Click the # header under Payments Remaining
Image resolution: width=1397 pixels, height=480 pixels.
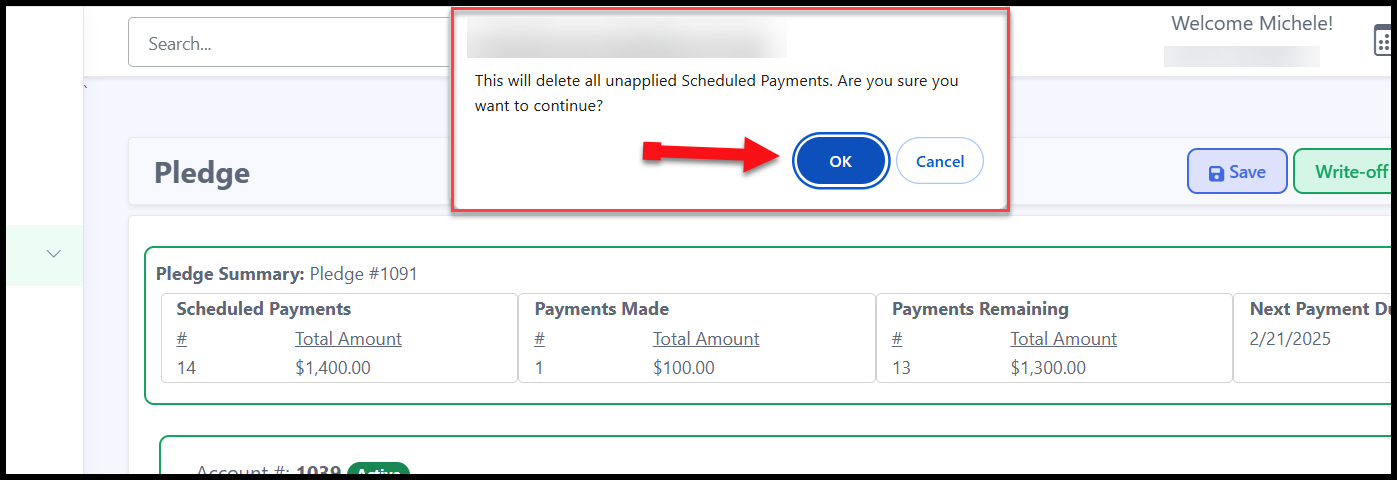coord(897,339)
